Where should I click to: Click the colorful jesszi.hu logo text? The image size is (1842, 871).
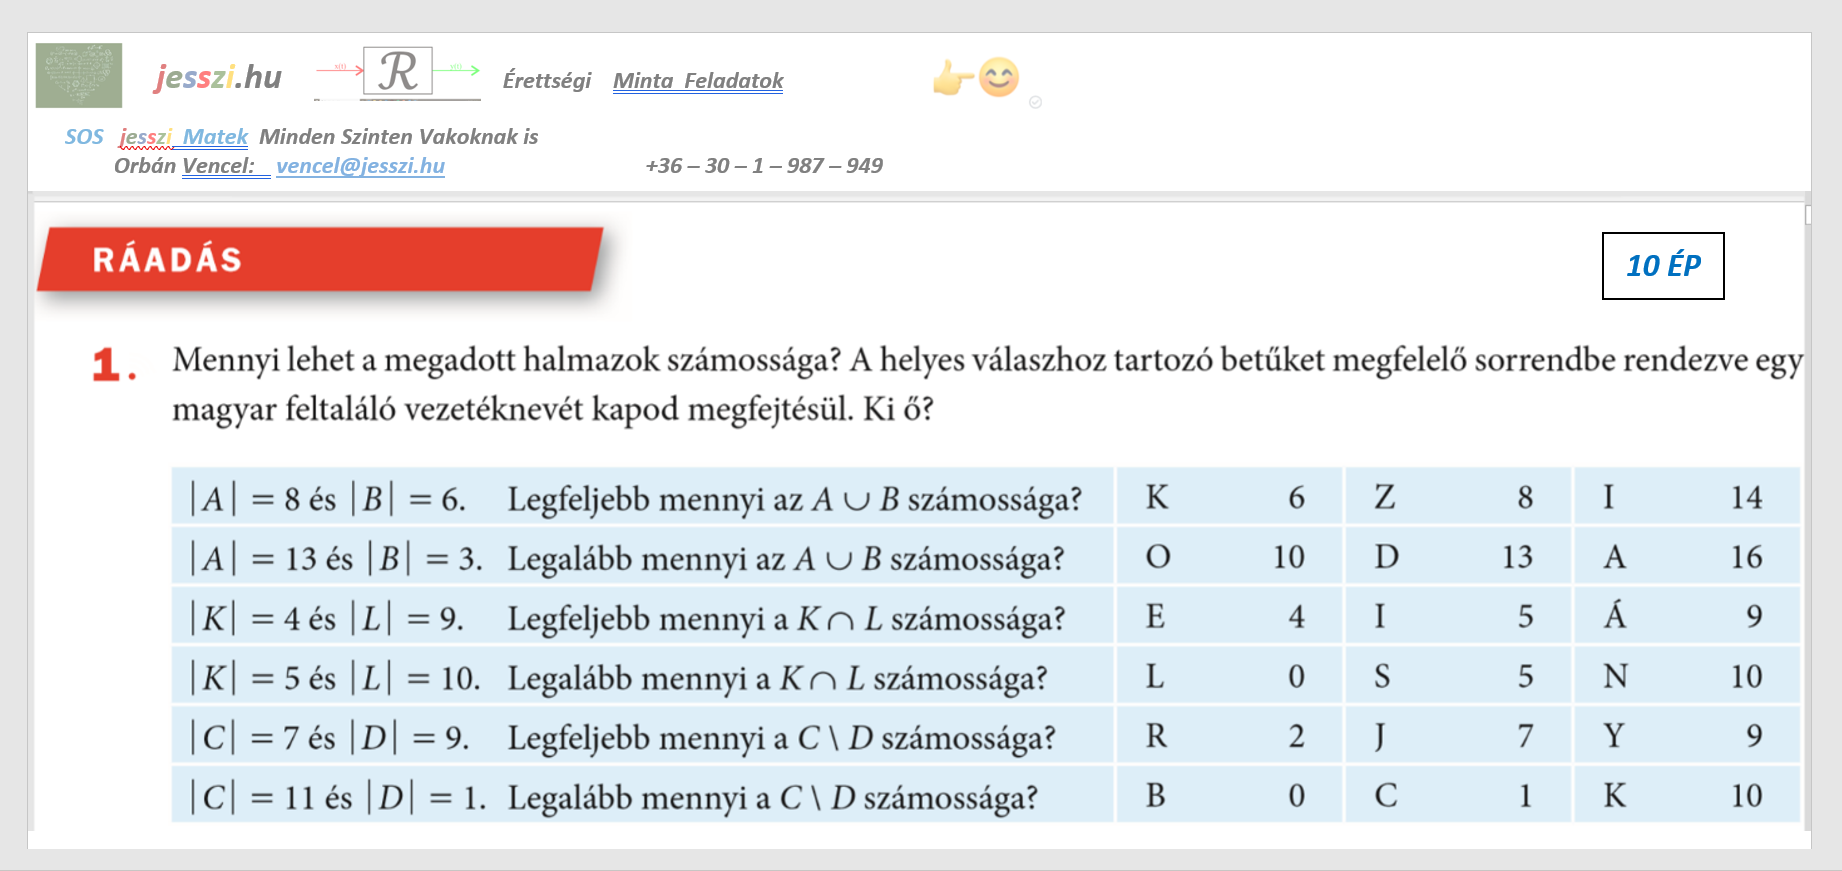218,77
